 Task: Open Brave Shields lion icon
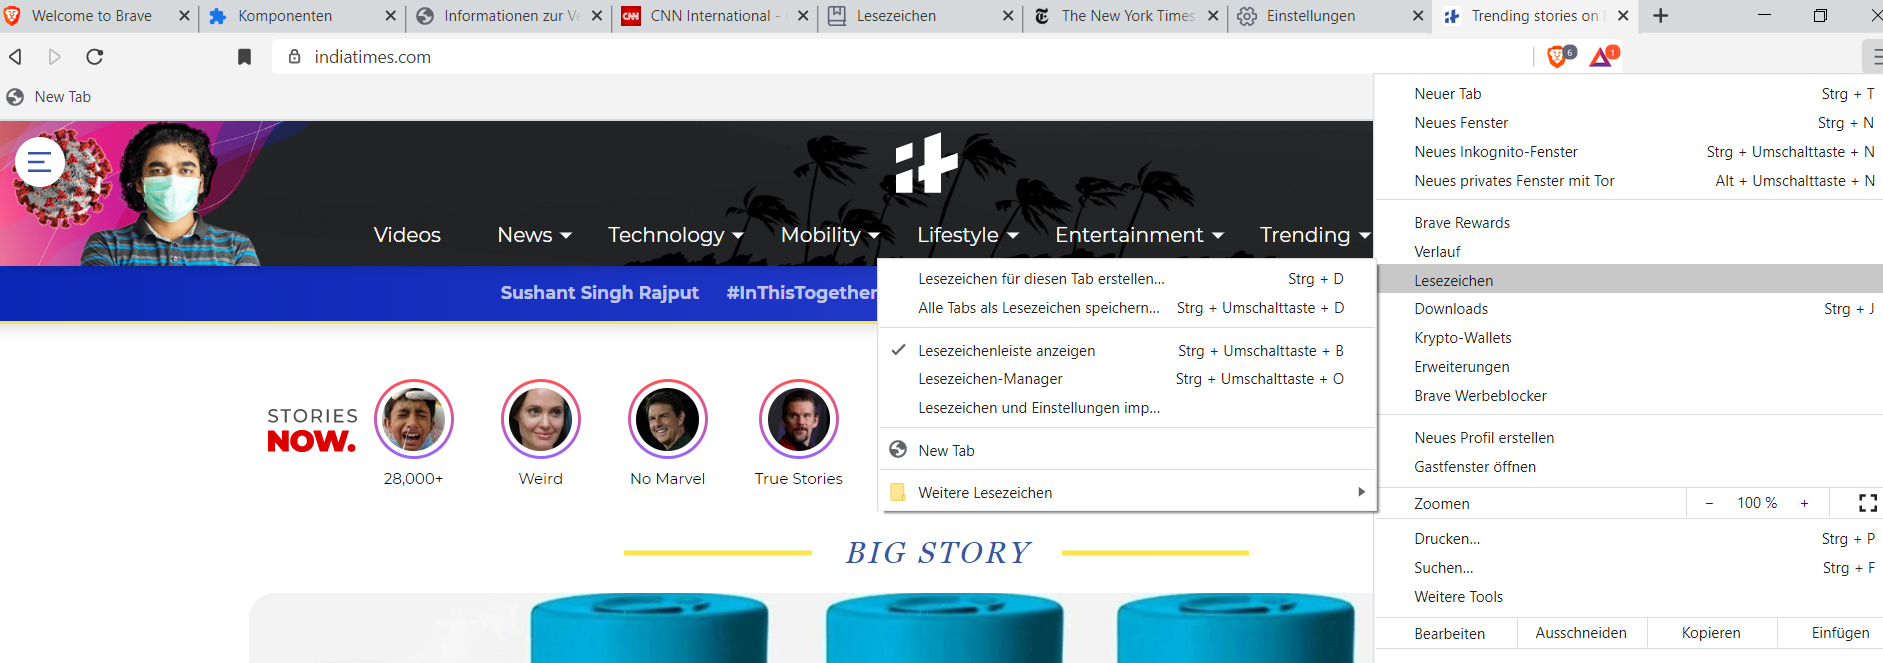click(x=1558, y=57)
